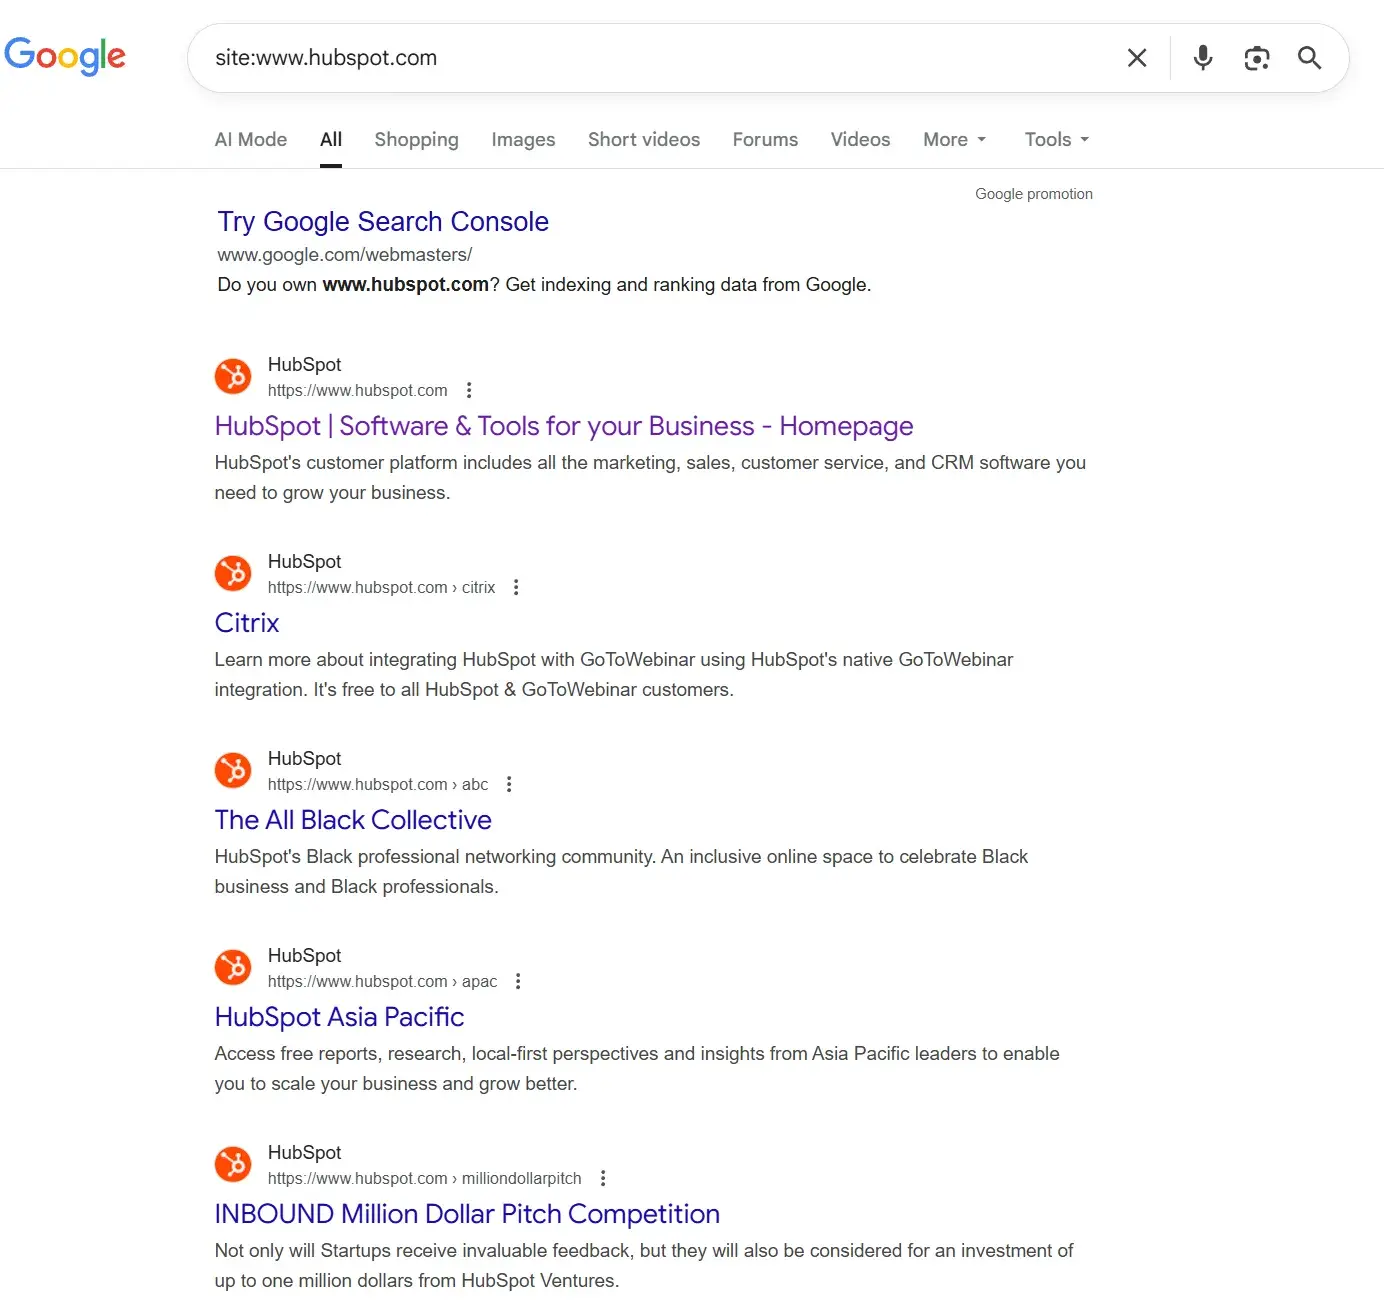
Task: Click the HubSpot favicon next to the Citrix result
Action: click(232, 572)
